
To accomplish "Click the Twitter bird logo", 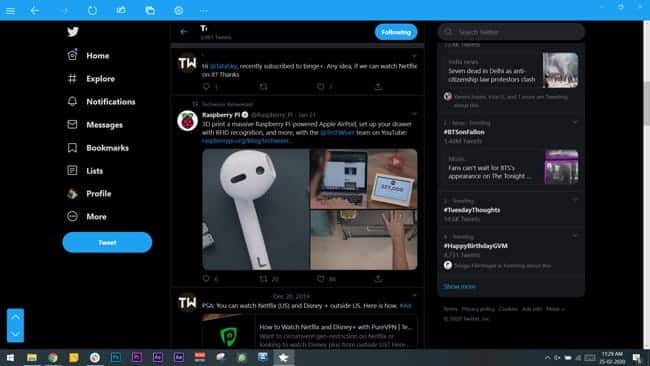I will pos(73,32).
